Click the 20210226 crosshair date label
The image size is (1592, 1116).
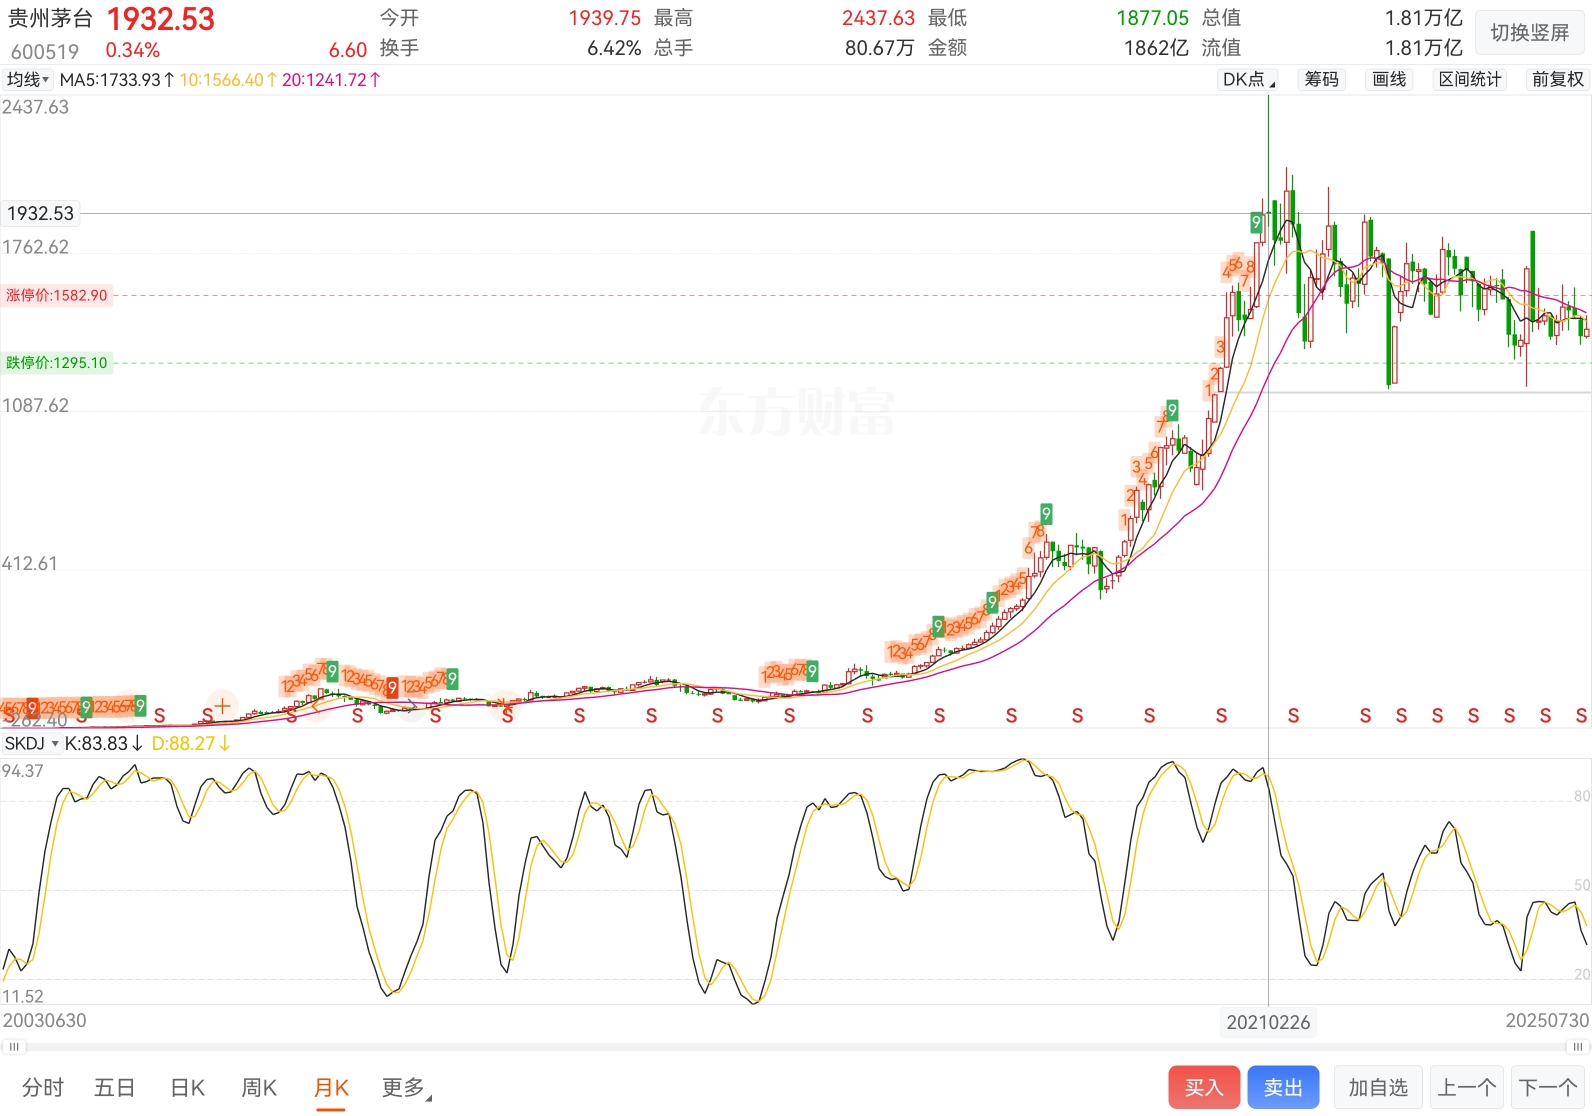[x=1268, y=1022]
